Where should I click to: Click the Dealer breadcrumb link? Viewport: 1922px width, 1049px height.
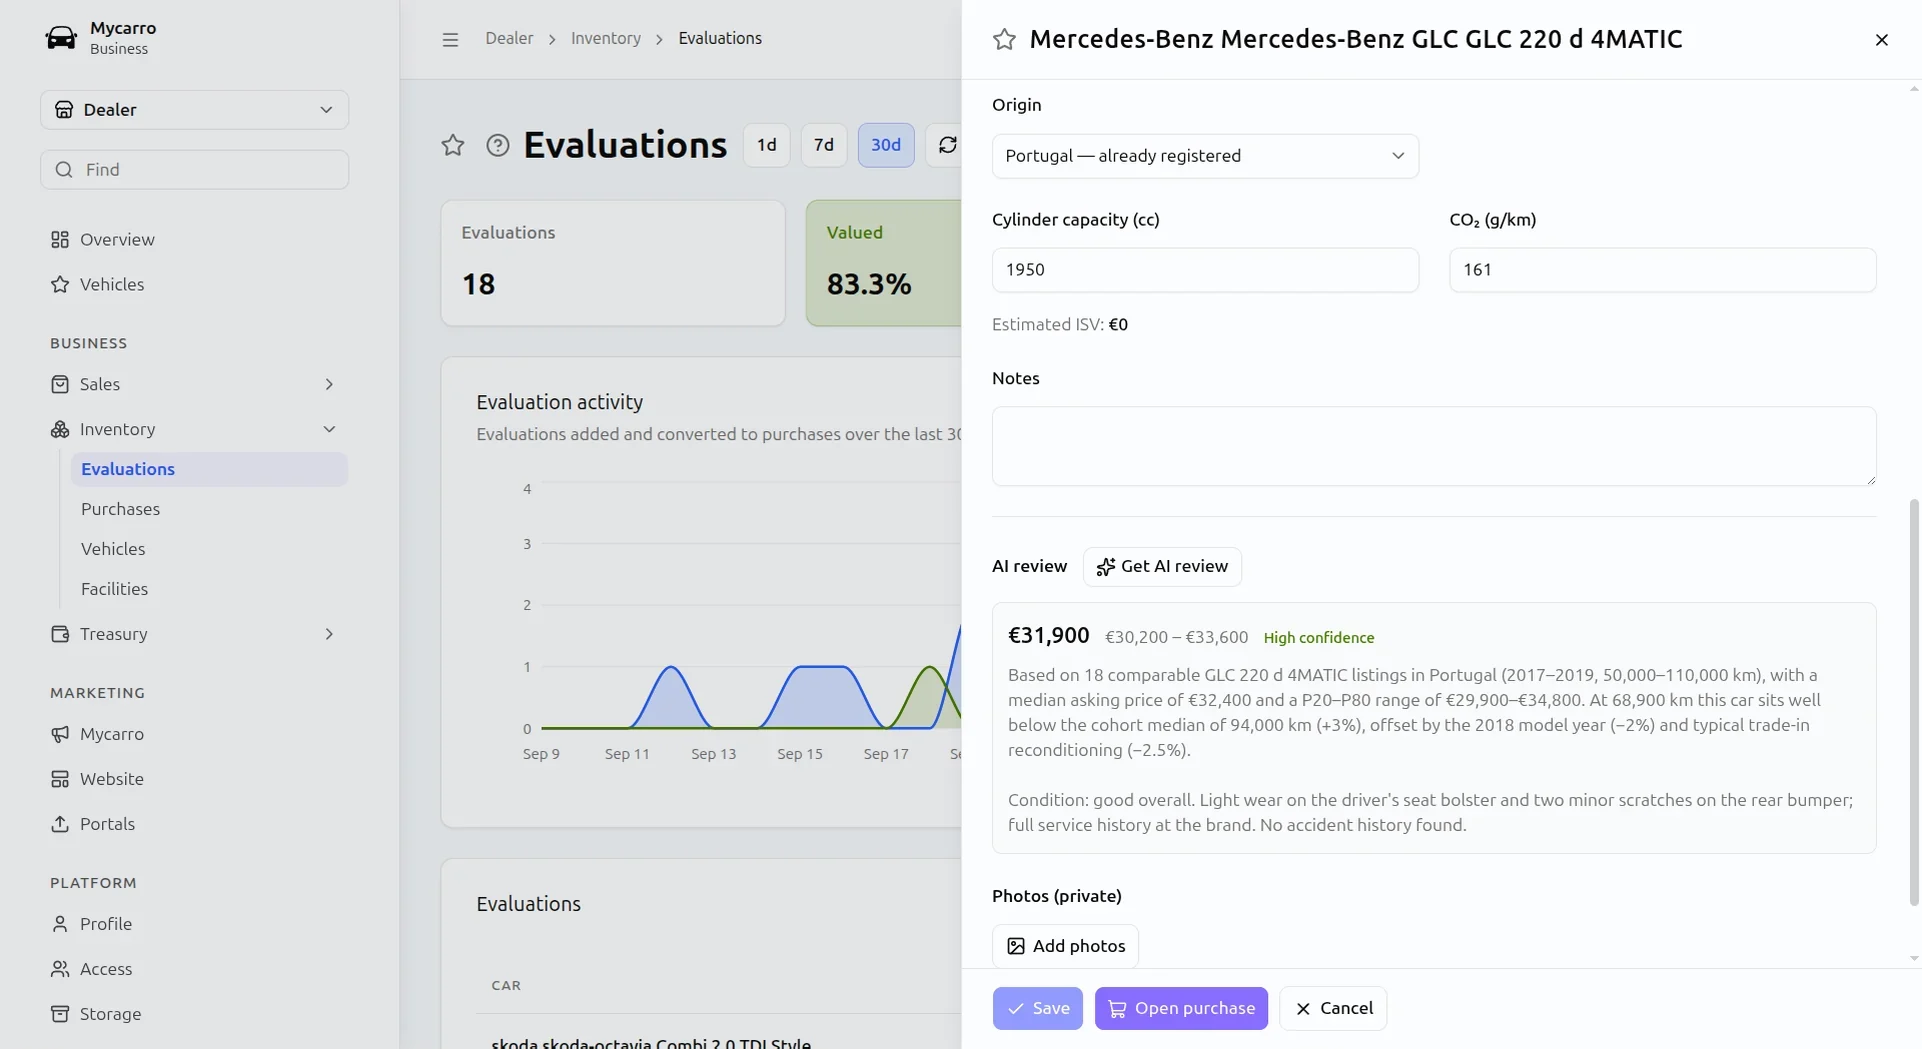509,39
